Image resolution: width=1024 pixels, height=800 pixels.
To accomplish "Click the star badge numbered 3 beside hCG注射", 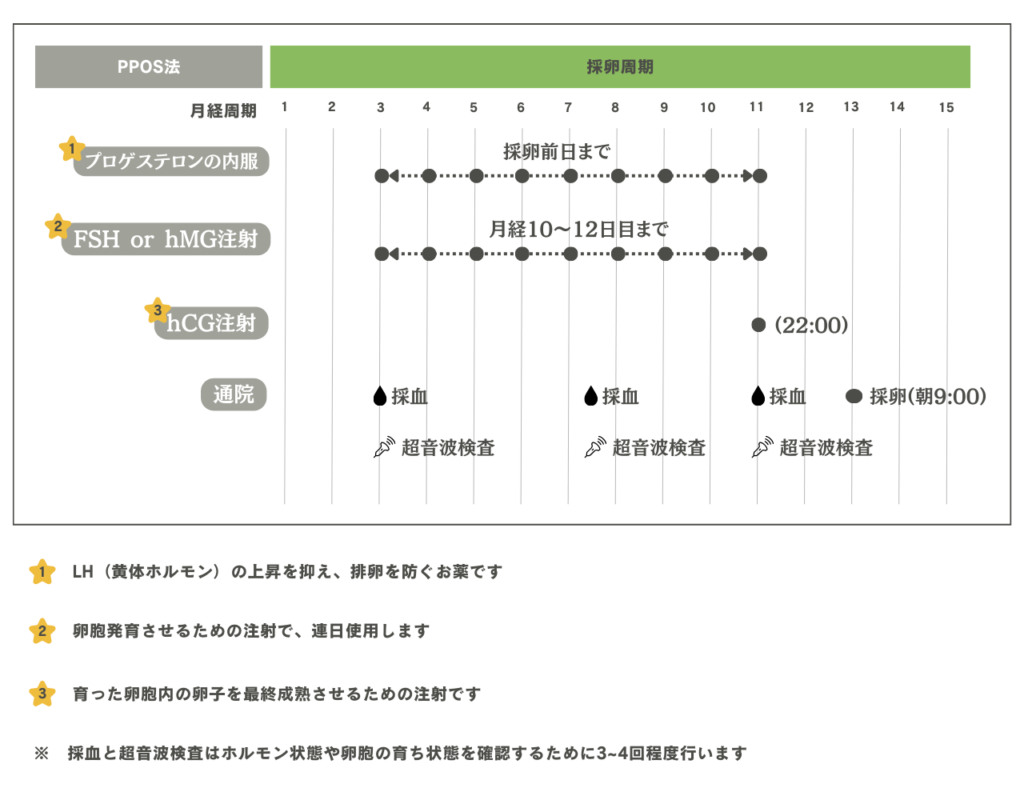I will (156, 310).
